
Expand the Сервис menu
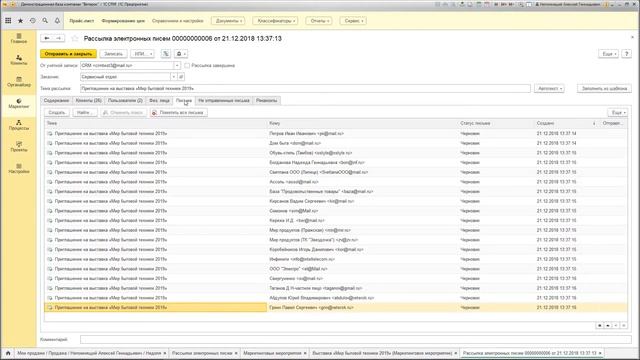(x=353, y=21)
